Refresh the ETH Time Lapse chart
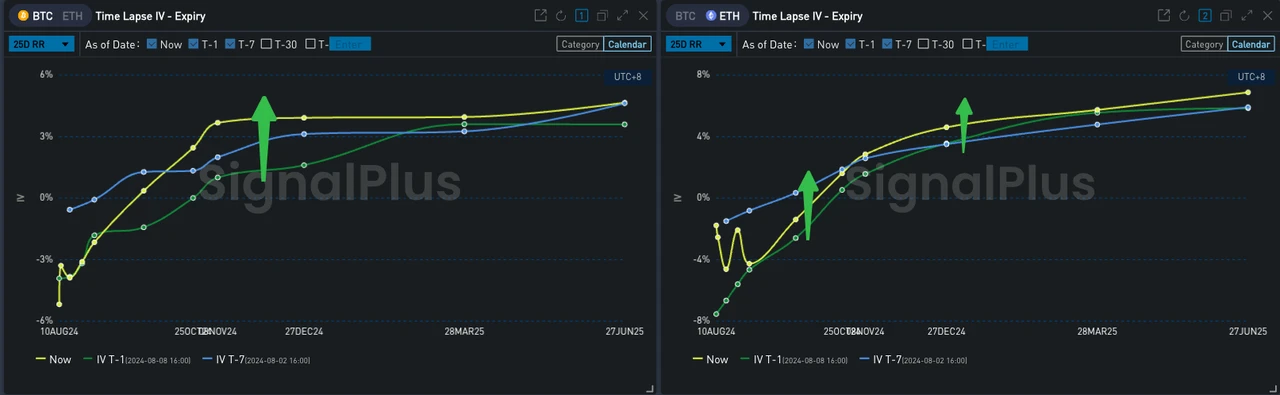The height and width of the screenshot is (395, 1280). pos(1184,16)
